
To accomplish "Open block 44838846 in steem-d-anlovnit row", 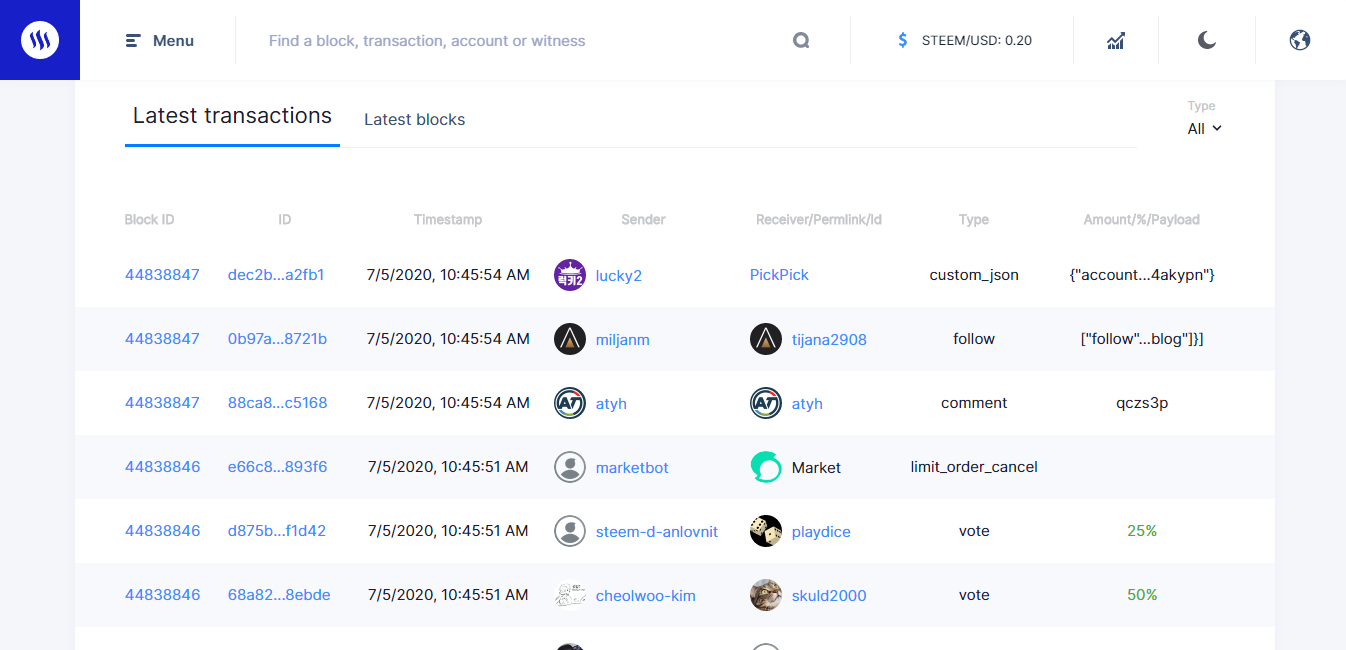I will 162,531.
